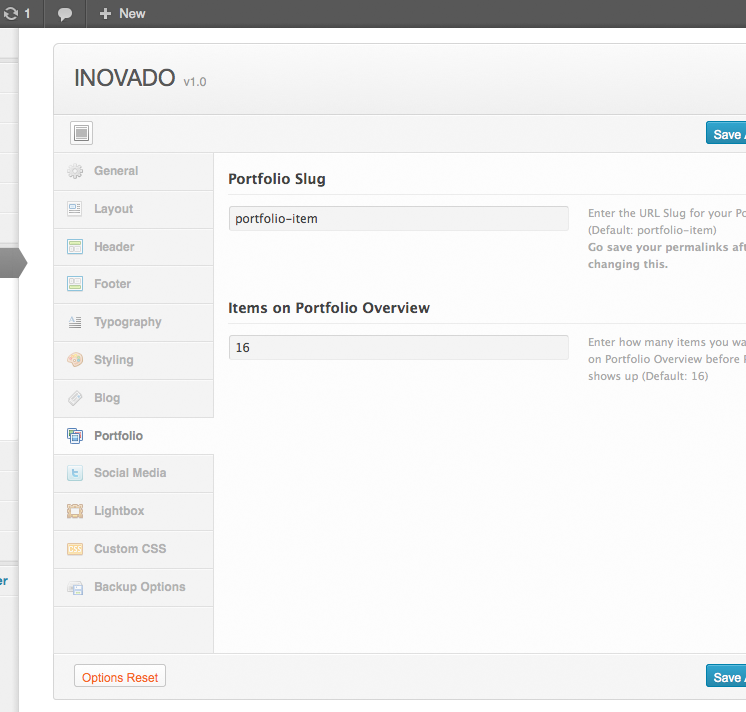Open the General options tab
746x712 pixels.
tap(134, 171)
